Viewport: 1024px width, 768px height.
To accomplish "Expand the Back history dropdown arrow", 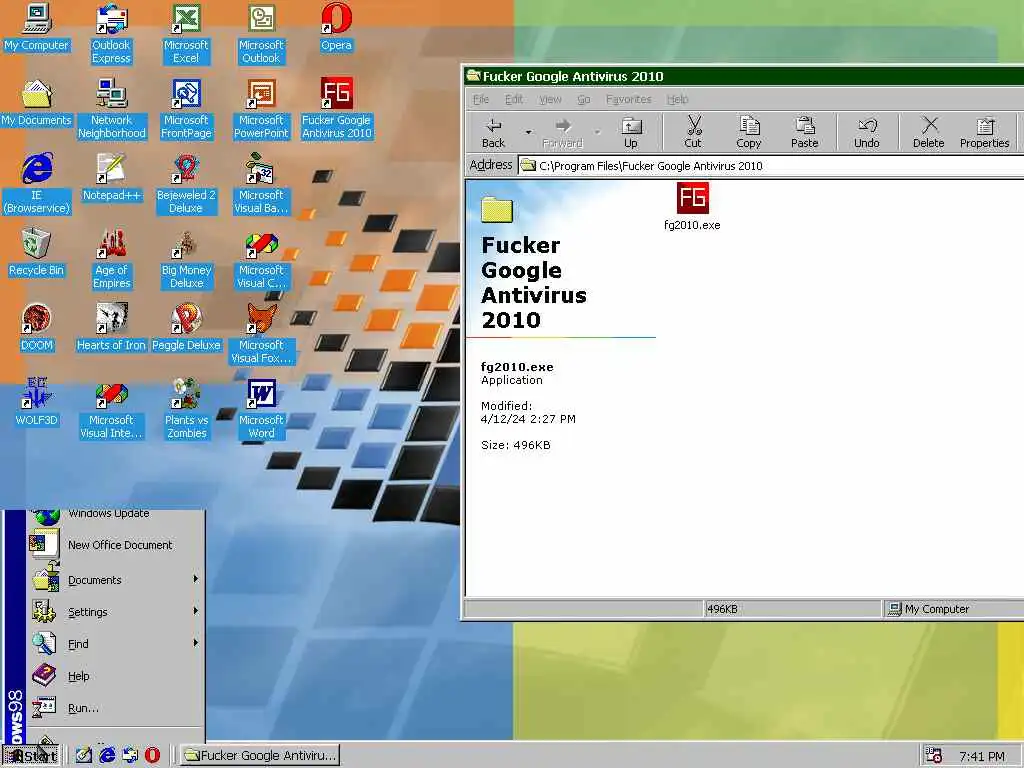I will 528,133.
